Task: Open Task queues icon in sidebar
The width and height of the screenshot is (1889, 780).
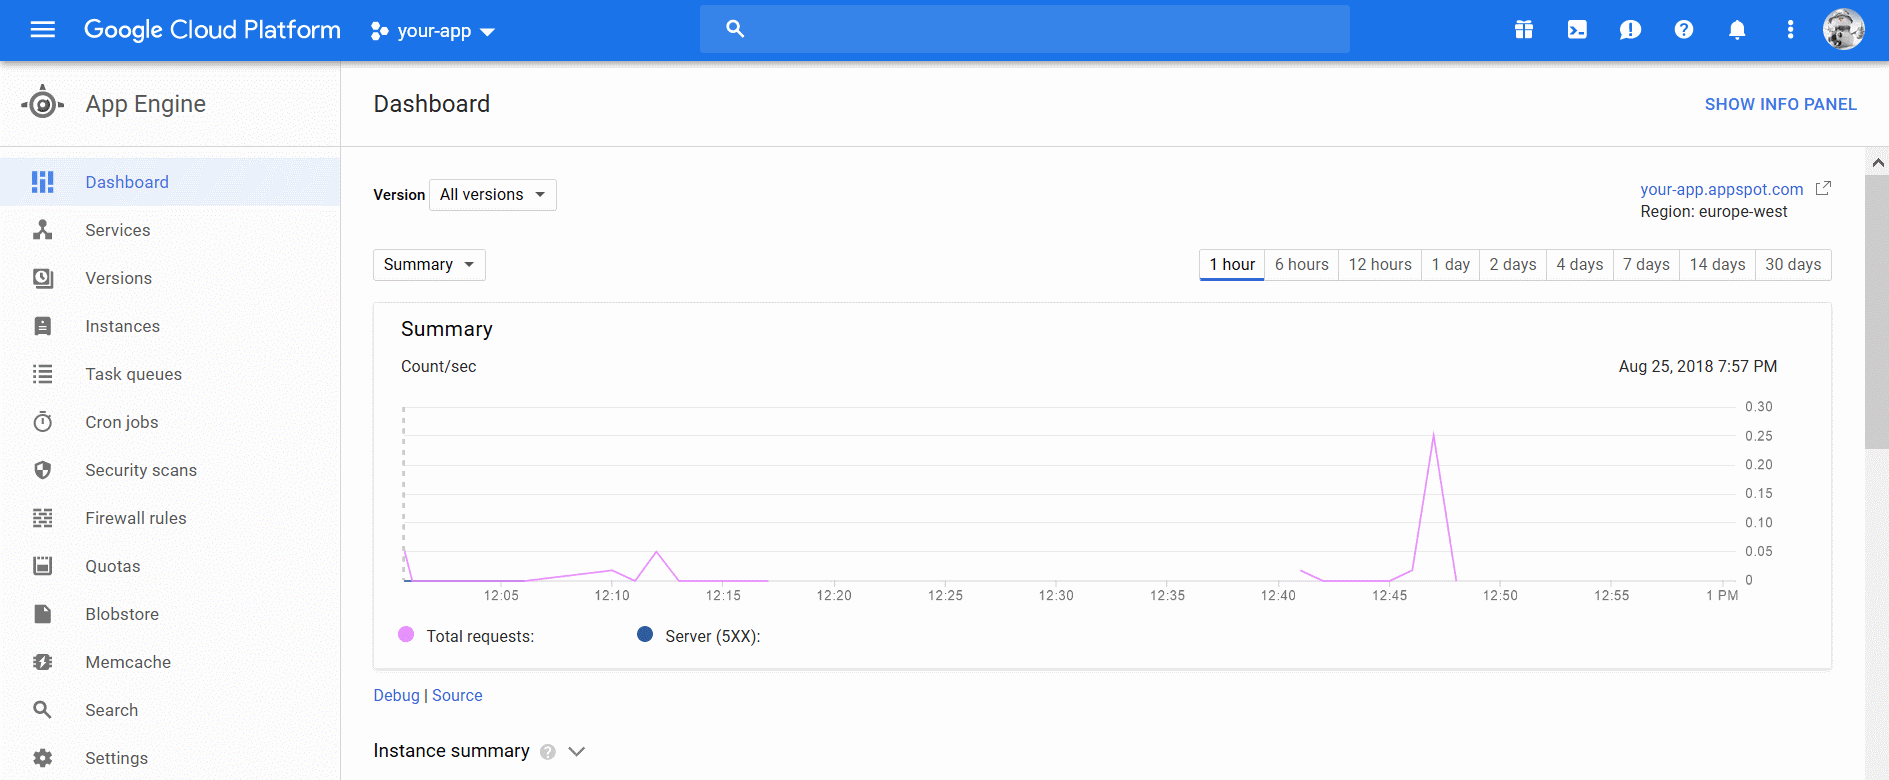Action: point(42,374)
